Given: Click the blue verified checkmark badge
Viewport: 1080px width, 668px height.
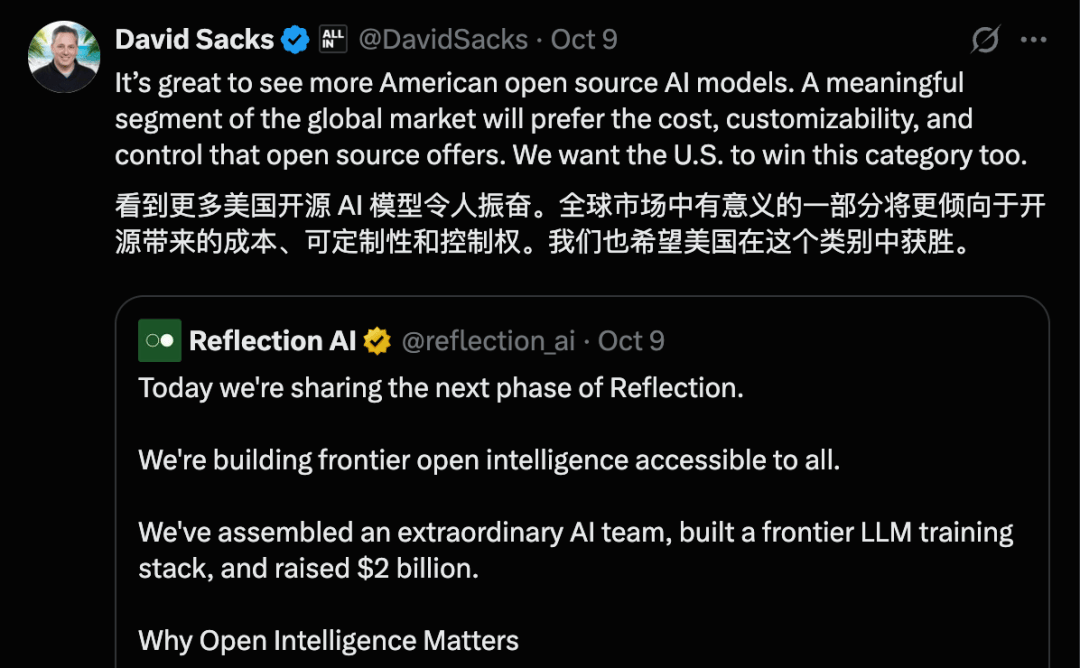Looking at the screenshot, I should pyautogui.click(x=295, y=40).
